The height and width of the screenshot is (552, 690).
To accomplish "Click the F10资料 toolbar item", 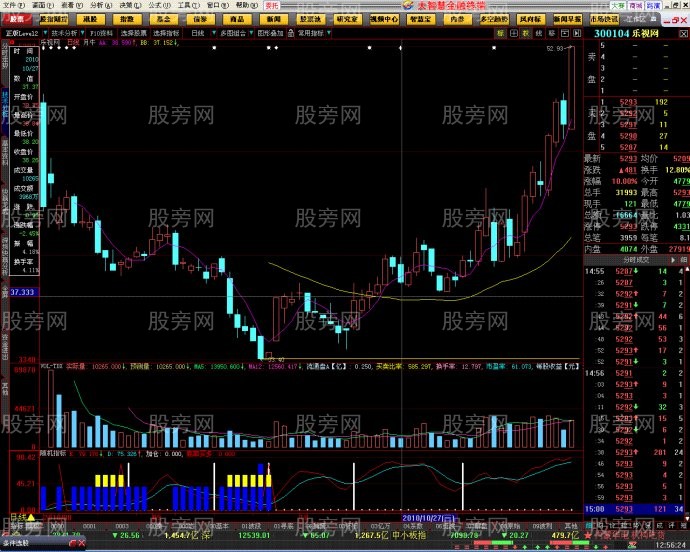I will point(101,33).
